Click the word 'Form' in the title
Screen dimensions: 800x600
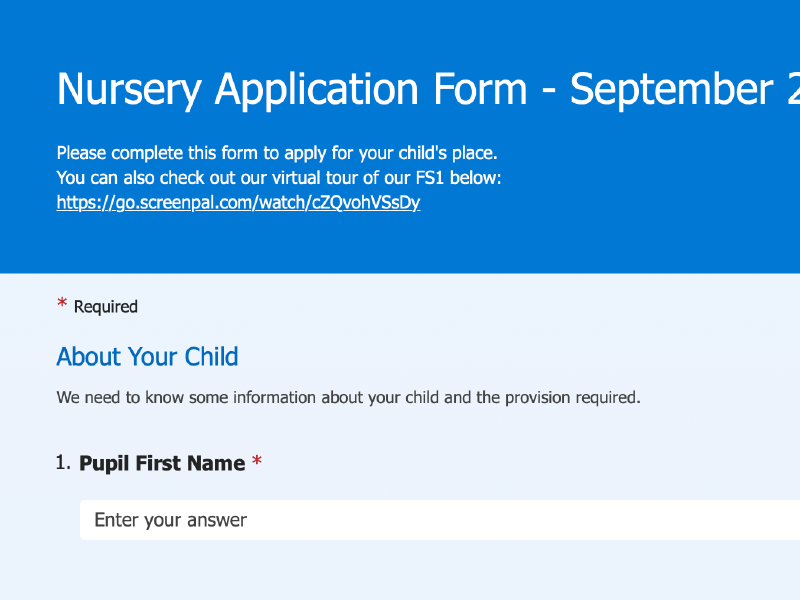tap(480, 90)
